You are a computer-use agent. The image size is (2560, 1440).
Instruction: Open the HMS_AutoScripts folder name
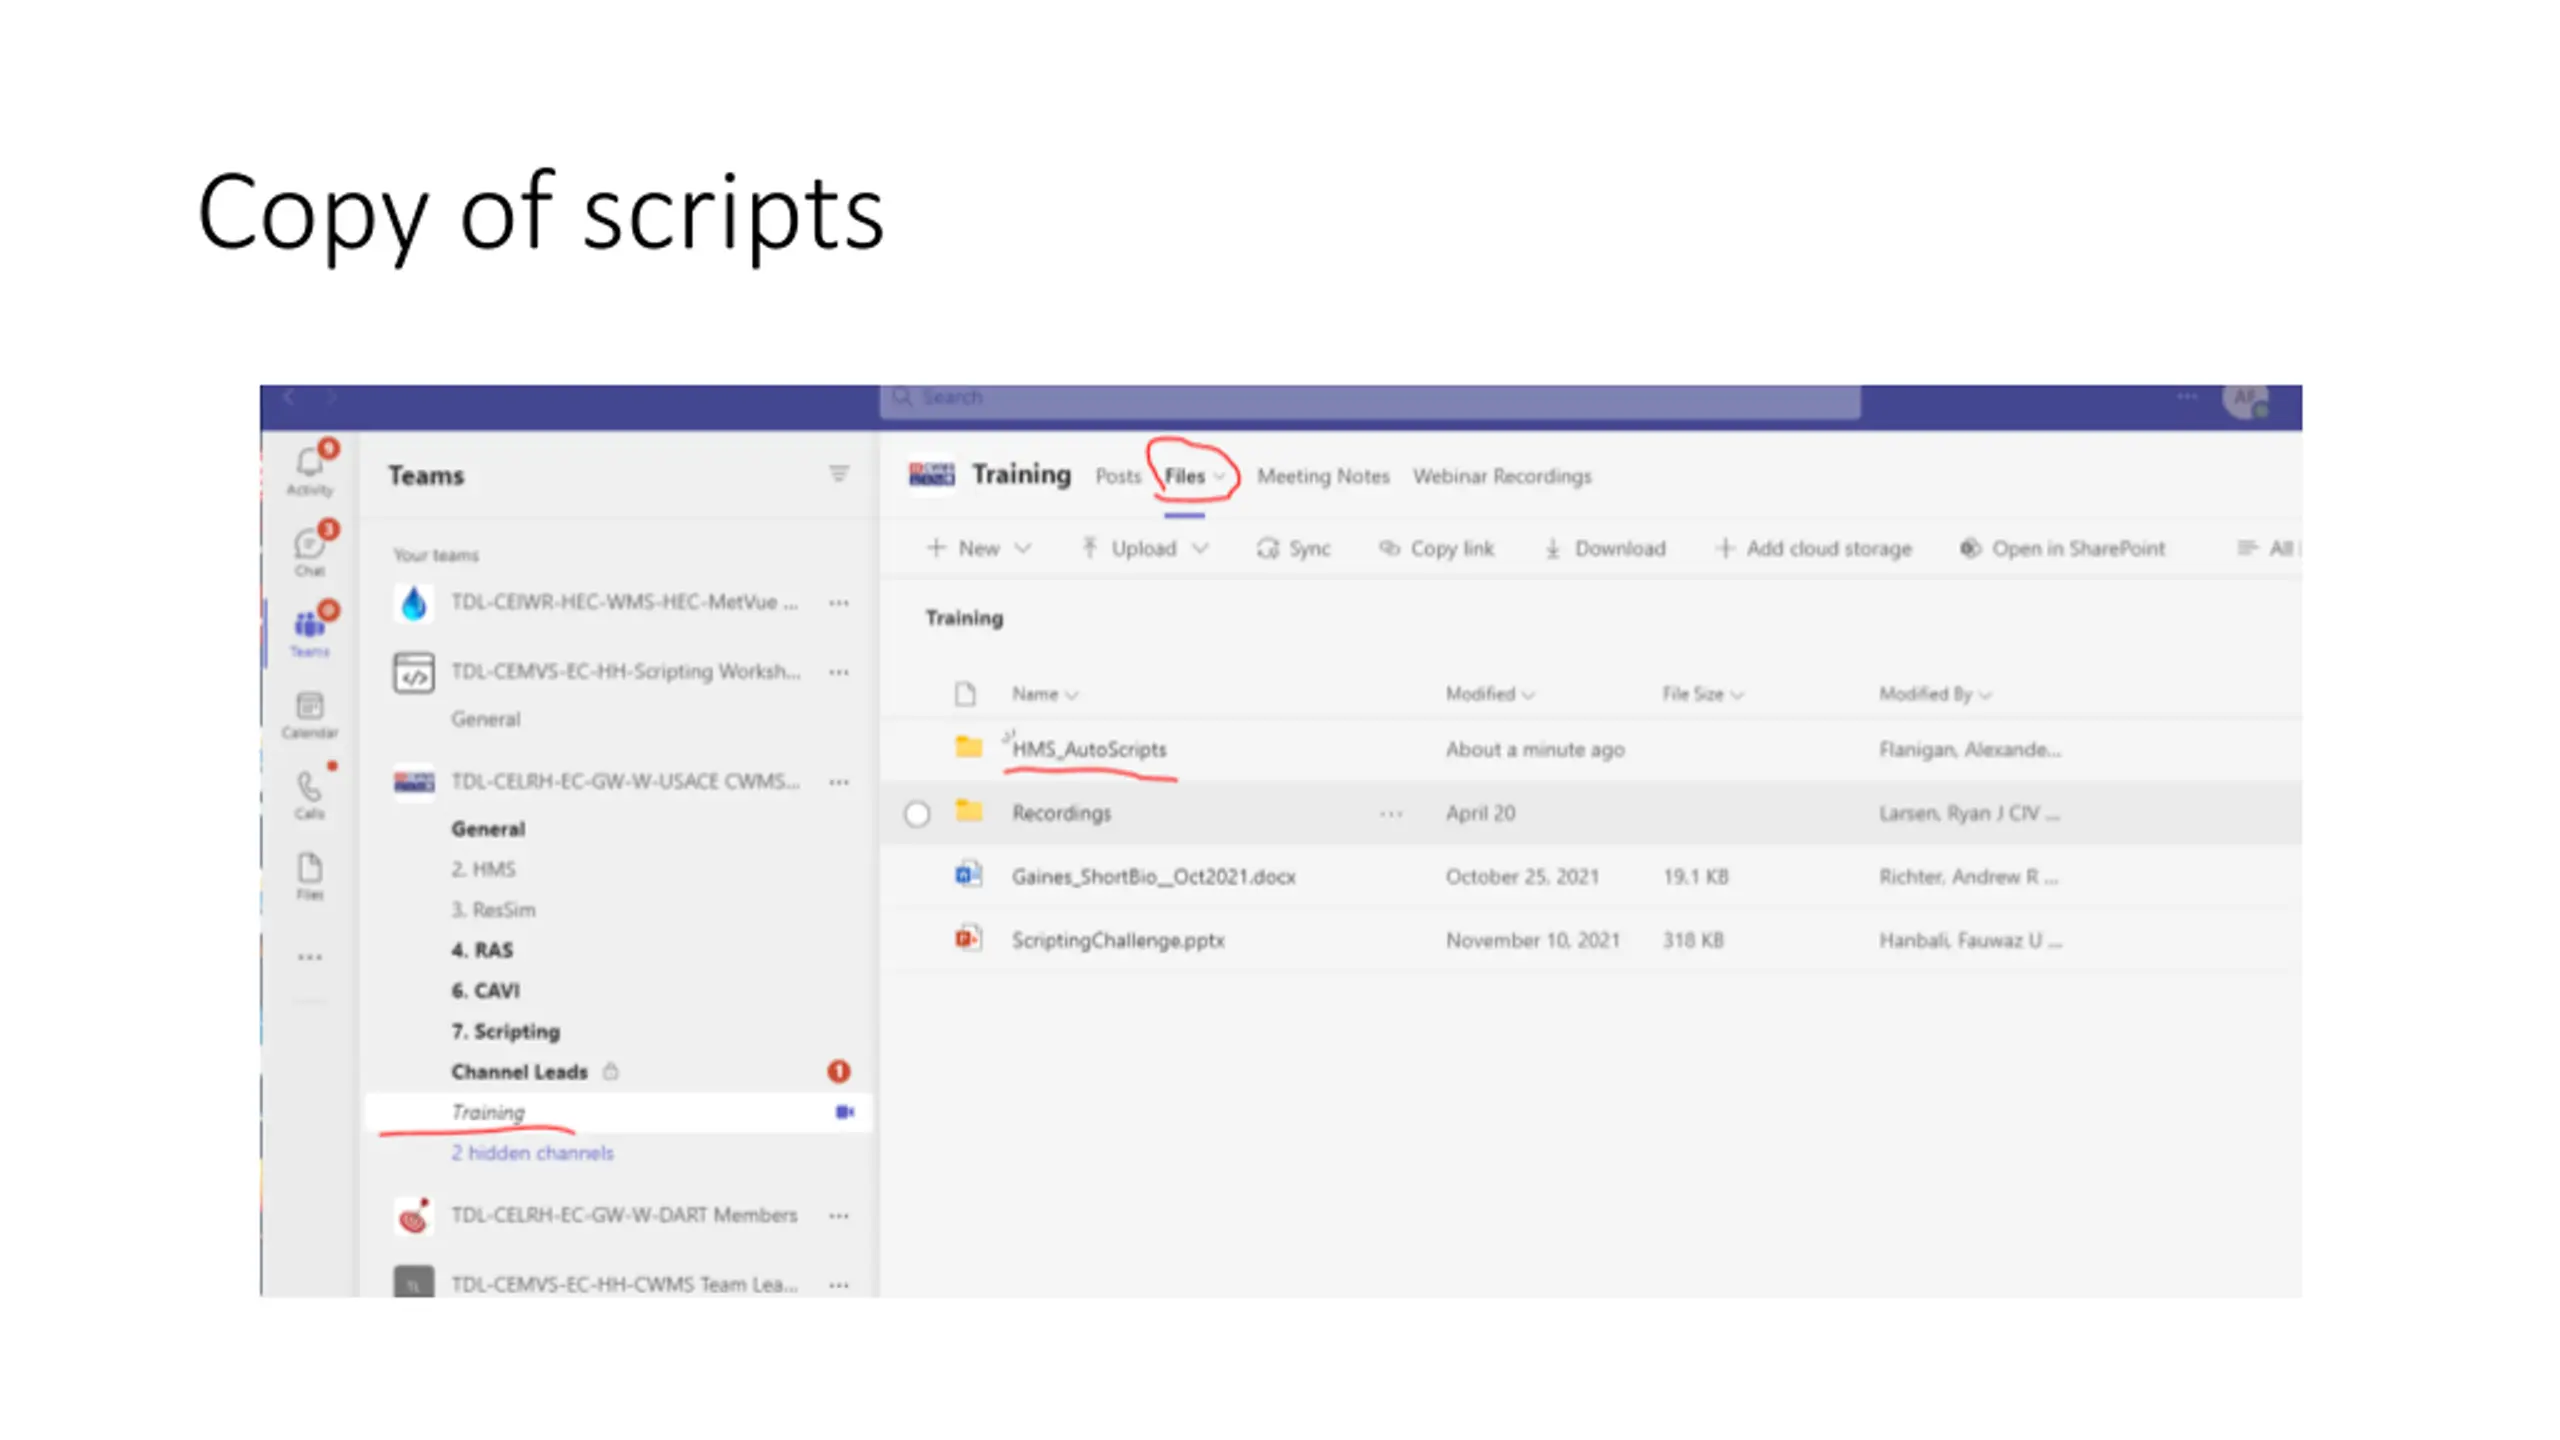[1089, 749]
